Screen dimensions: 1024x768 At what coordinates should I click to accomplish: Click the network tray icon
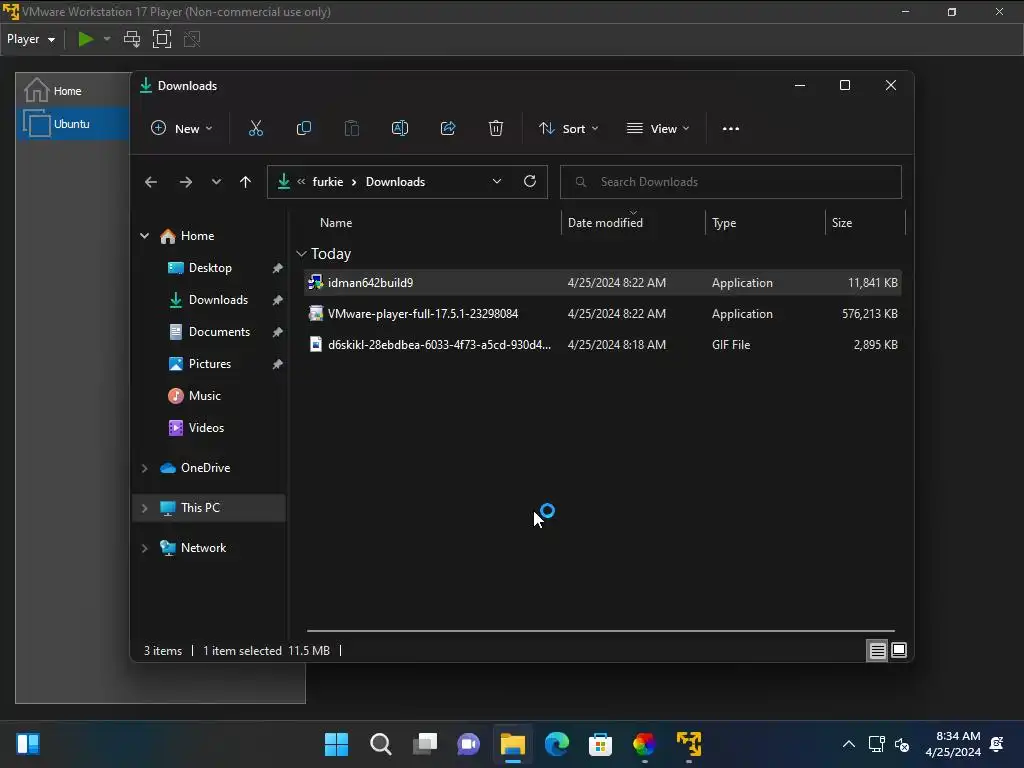(x=876, y=744)
